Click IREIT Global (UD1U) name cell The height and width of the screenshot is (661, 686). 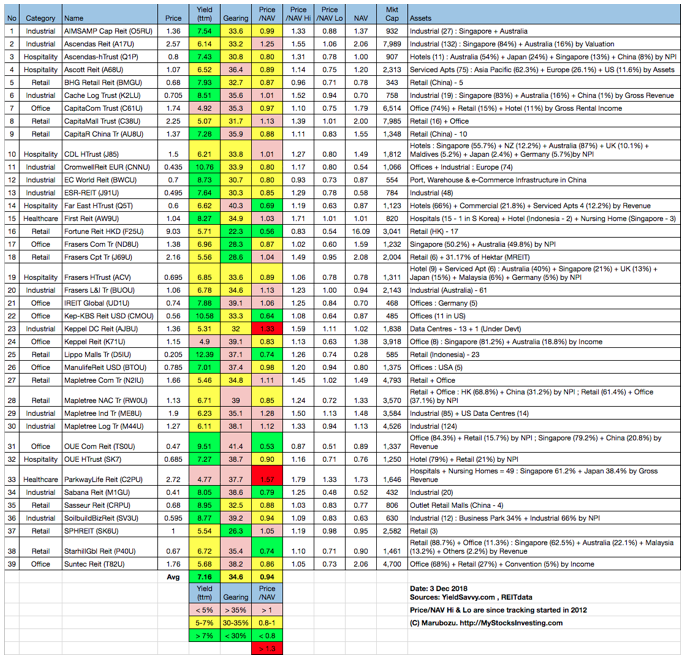pyautogui.click(x=110, y=303)
